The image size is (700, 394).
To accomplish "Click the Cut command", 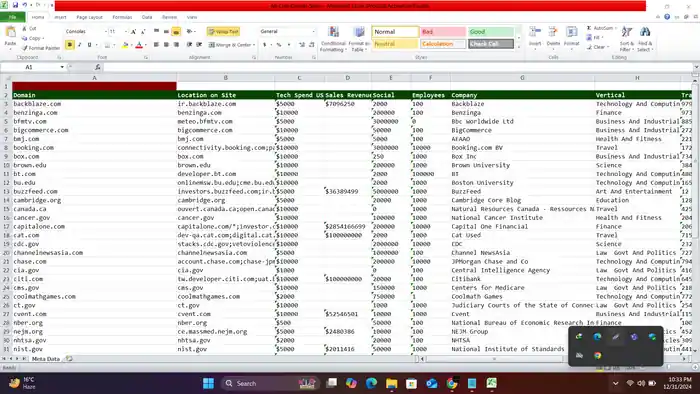I will point(29,29).
